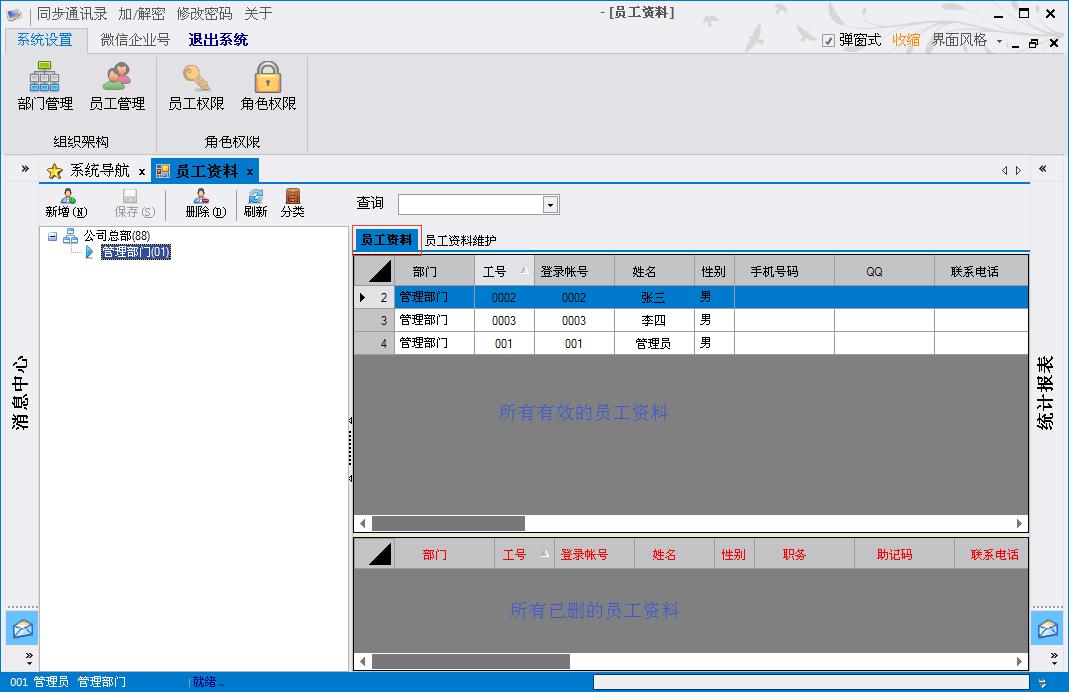The height and width of the screenshot is (692, 1069).
Task: Click 新增 add employee toolbar icon
Action: click(x=66, y=203)
